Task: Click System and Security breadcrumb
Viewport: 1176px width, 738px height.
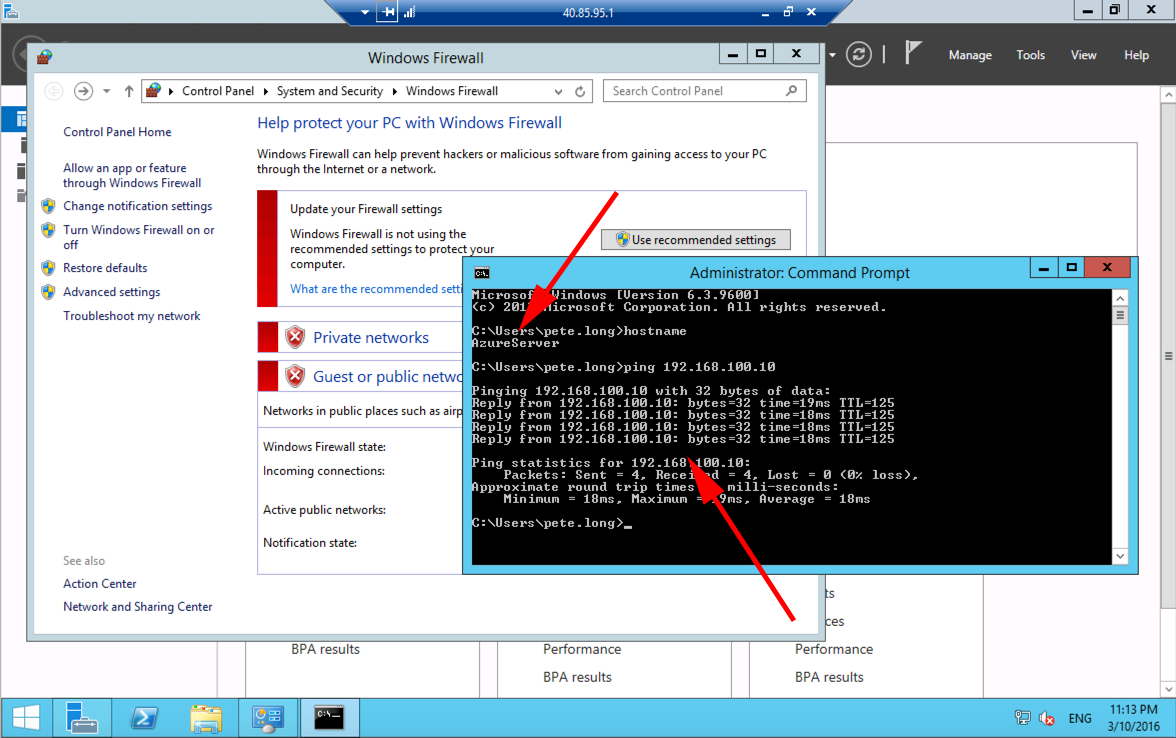Action: [x=329, y=91]
